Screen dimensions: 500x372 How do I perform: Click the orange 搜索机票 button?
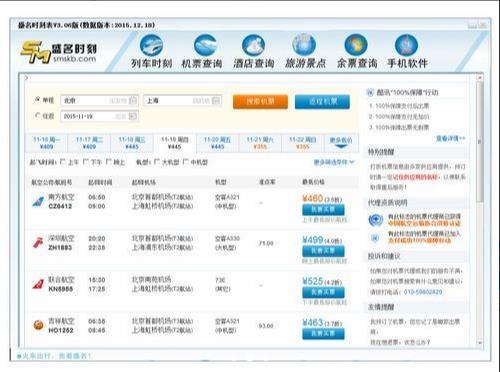(260, 101)
